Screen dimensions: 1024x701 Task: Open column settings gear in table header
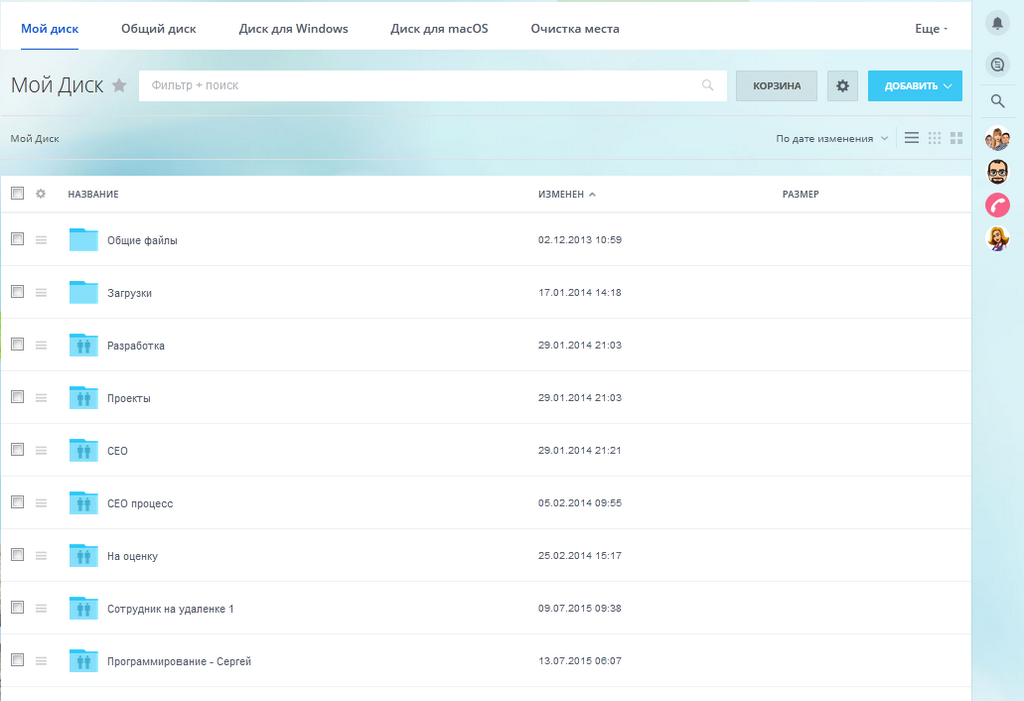[x=40, y=193]
